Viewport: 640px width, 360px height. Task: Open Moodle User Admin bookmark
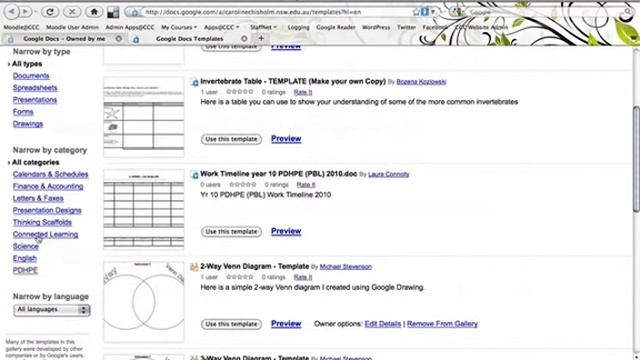coord(72,27)
